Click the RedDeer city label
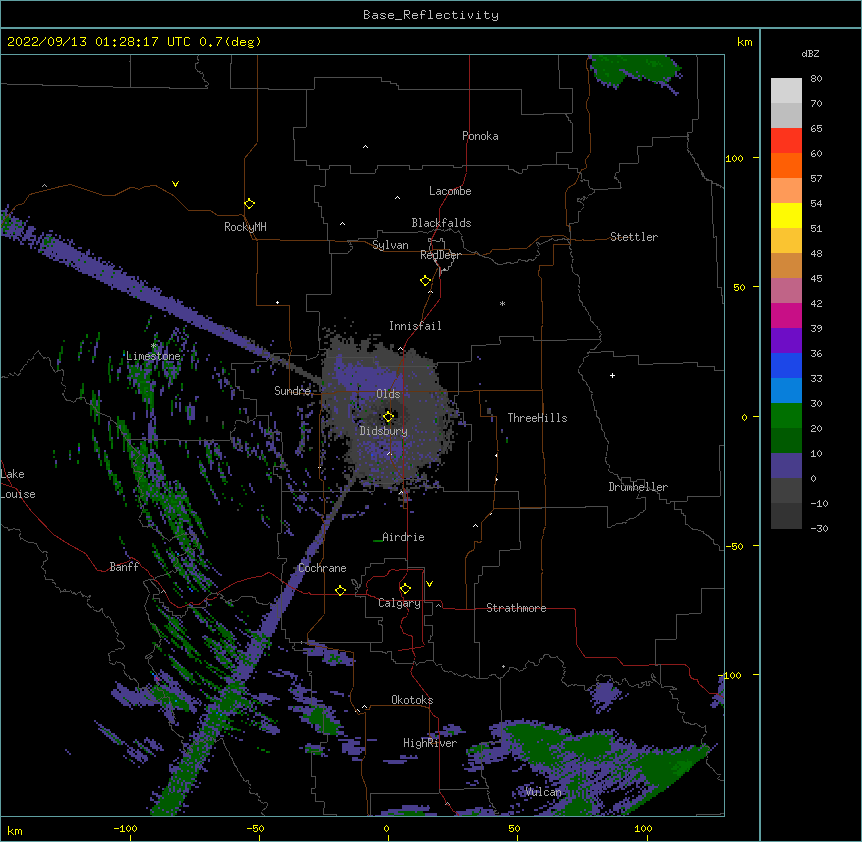Screen dimensions: 862x842 click(x=440, y=255)
